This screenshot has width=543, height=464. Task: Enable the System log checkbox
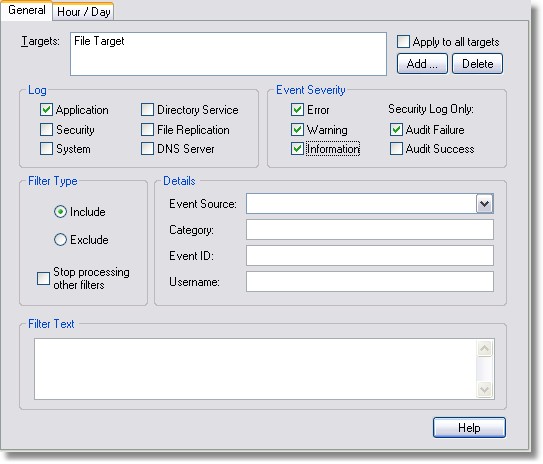tap(46, 149)
